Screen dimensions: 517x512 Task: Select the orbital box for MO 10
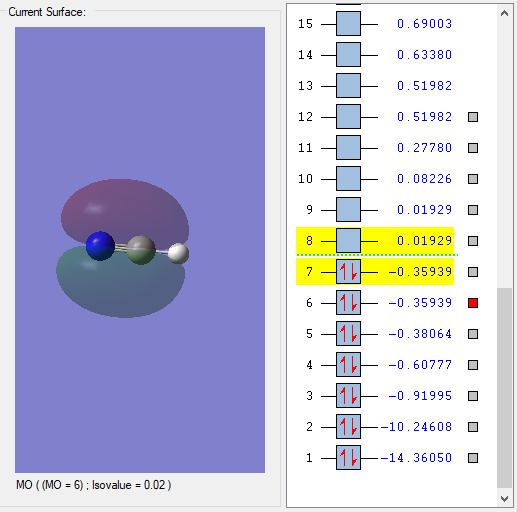pos(348,179)
